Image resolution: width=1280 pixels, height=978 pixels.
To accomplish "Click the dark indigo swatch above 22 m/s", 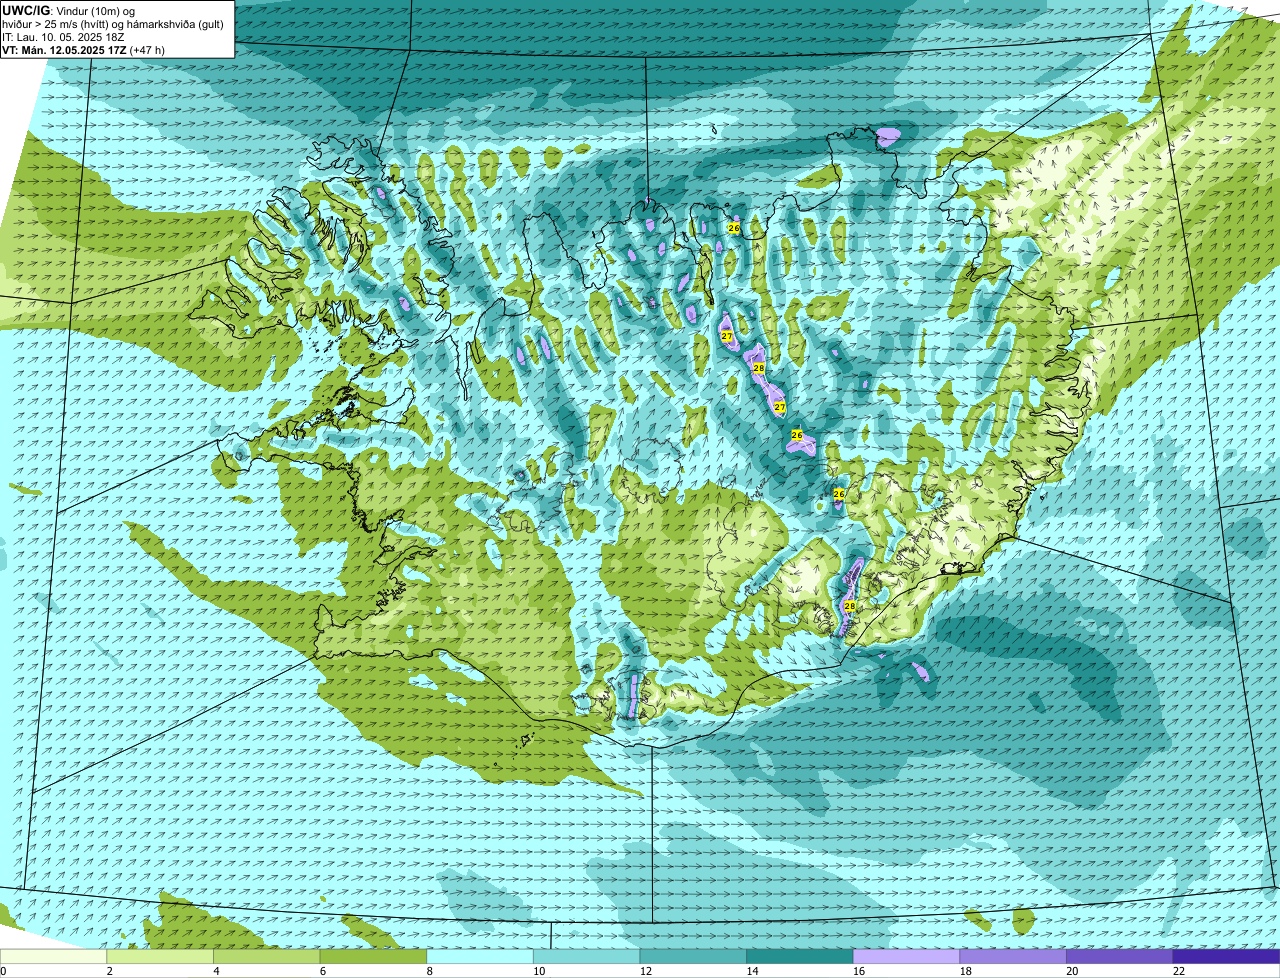I will 1226,956.
